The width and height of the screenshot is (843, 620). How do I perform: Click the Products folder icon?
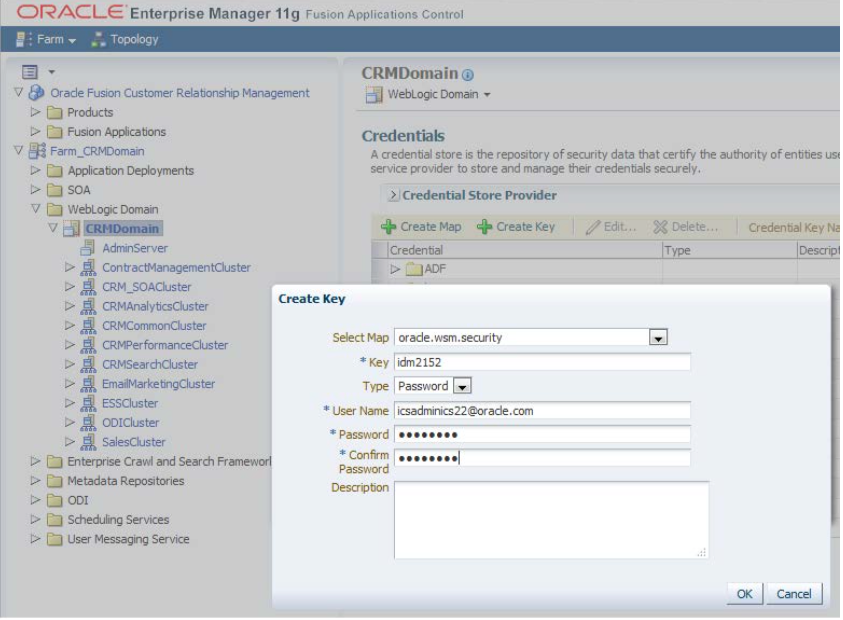pyautogui.click(x=54, y=112)
